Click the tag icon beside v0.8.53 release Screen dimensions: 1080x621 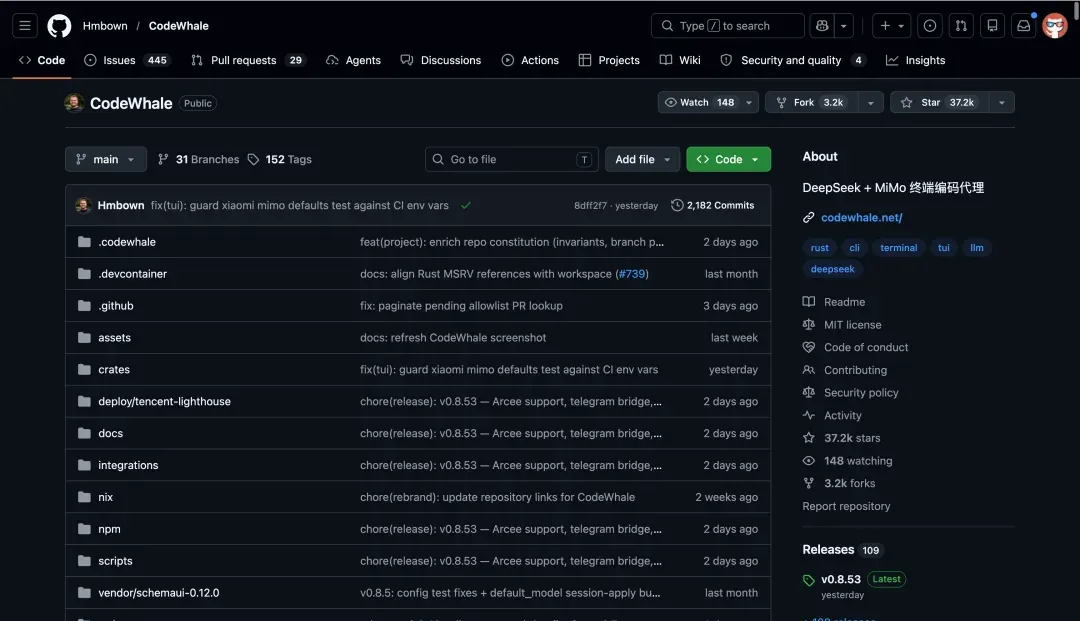[x=809, y=580]
